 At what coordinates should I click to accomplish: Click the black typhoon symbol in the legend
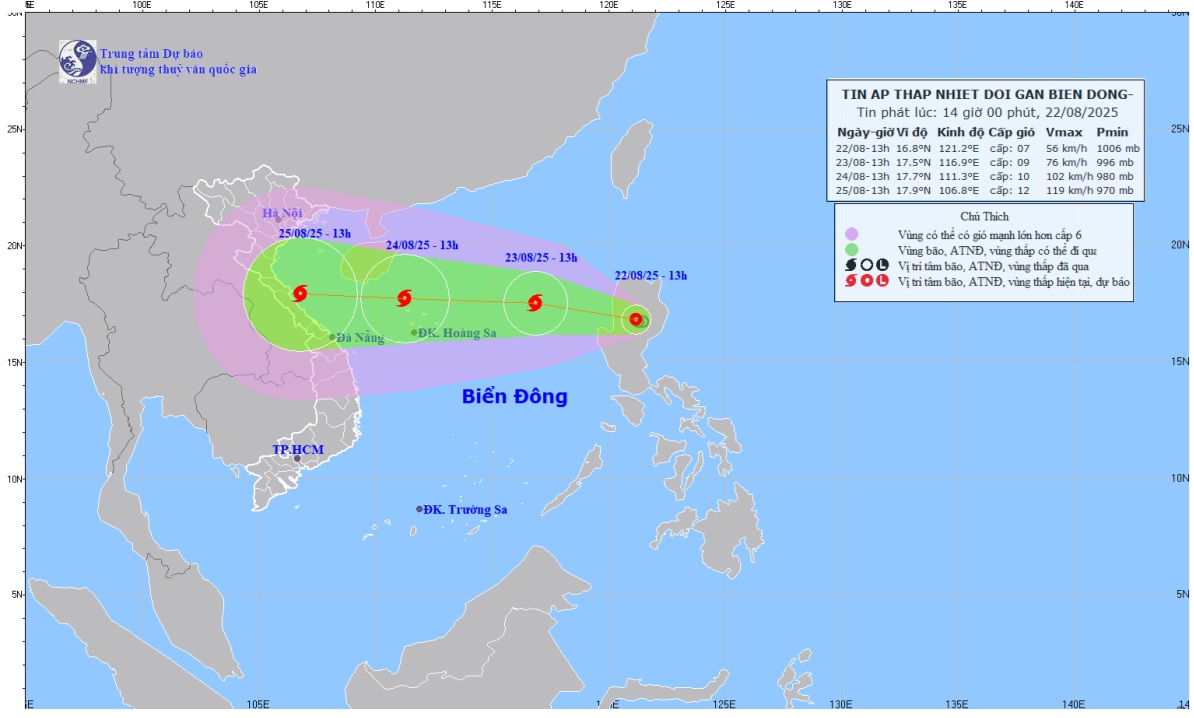click(851, 266)
